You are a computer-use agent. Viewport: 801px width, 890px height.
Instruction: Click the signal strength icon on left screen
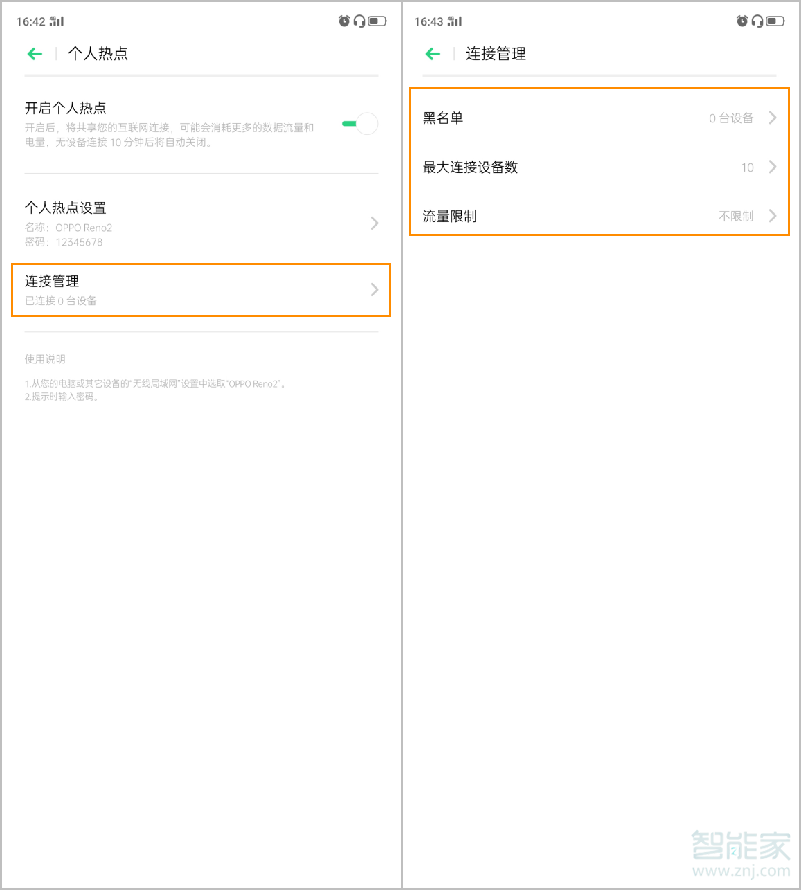[56, 20]
